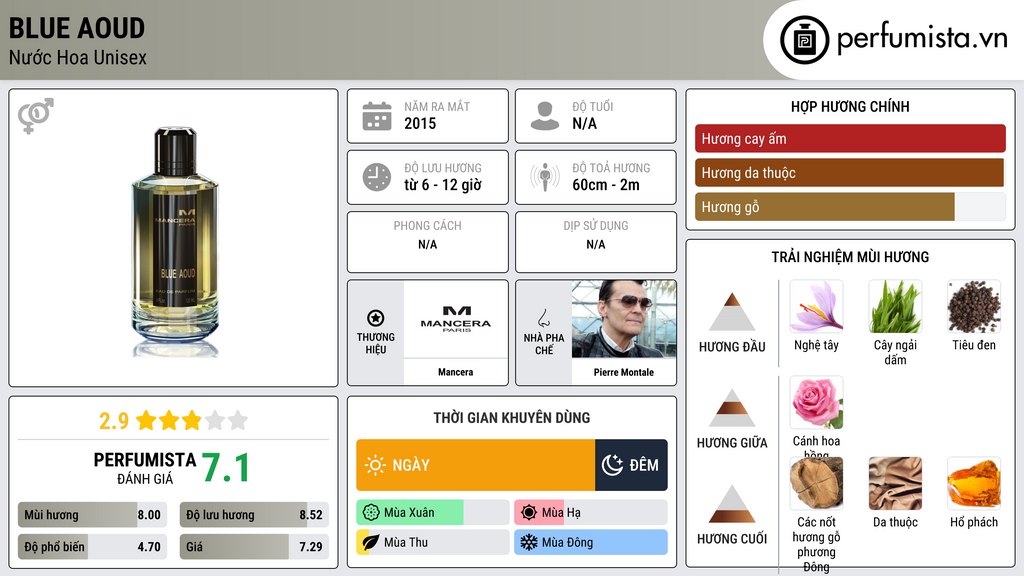Select the Đêm nighttime segment

point(631,465)
